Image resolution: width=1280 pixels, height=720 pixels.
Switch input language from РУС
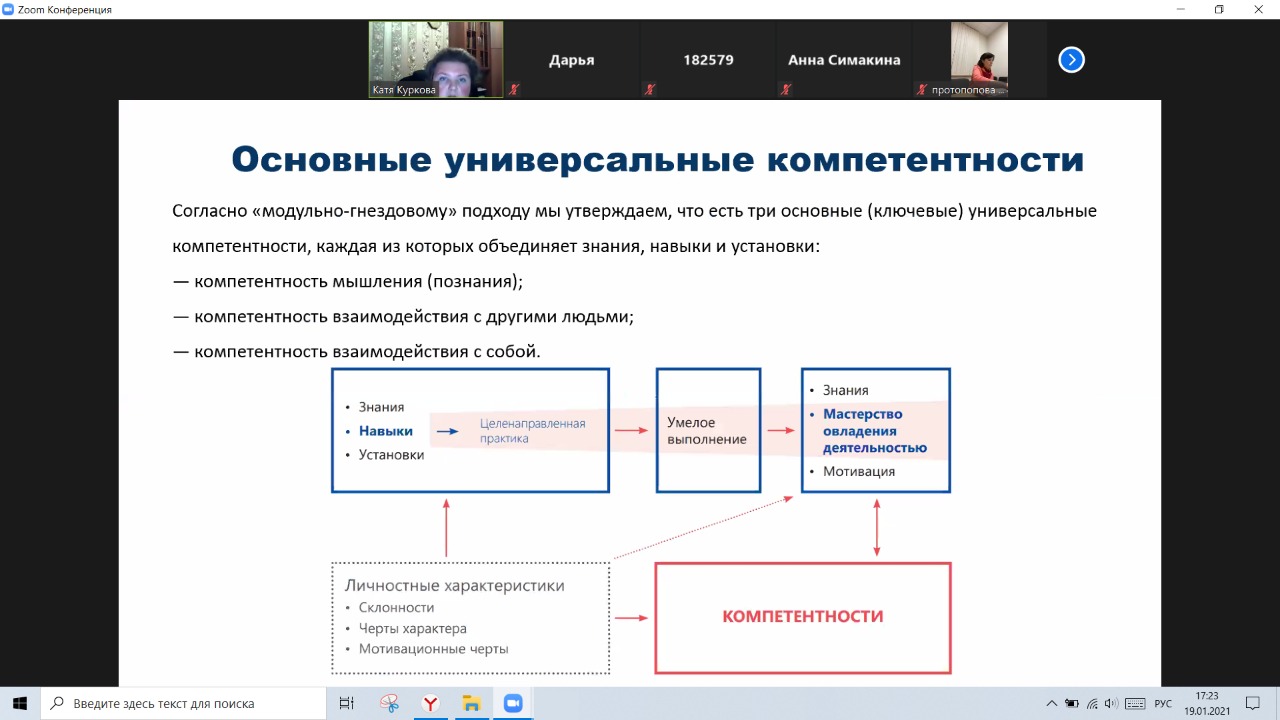click(1163, 703)
